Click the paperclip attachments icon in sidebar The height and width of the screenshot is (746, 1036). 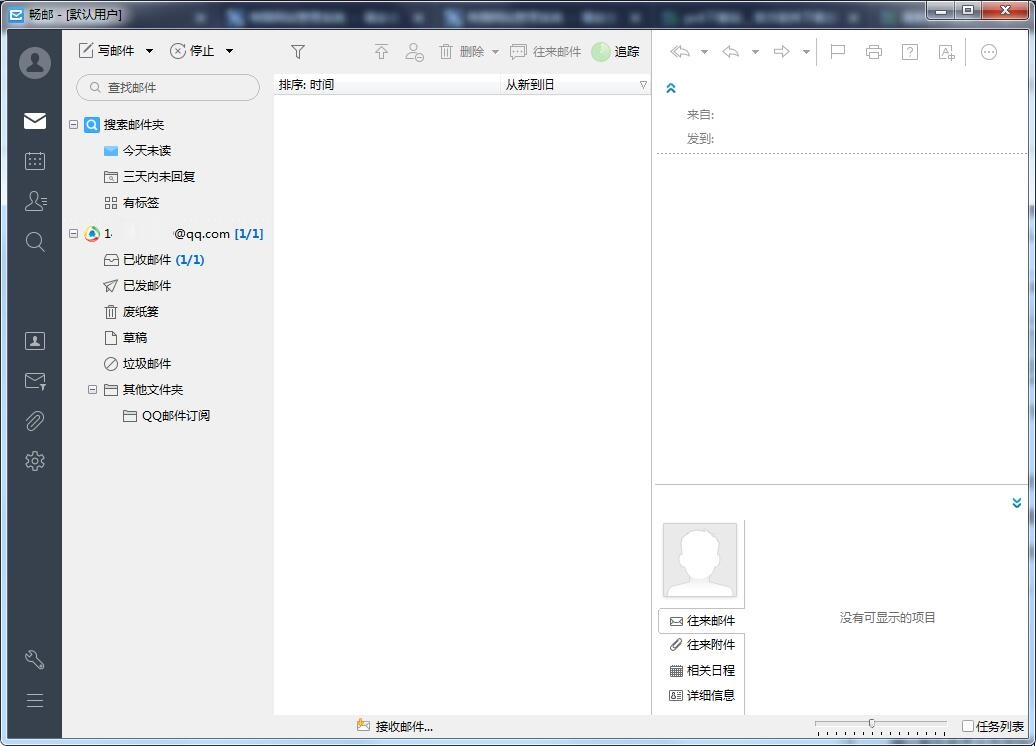click(x=34, y=421)
